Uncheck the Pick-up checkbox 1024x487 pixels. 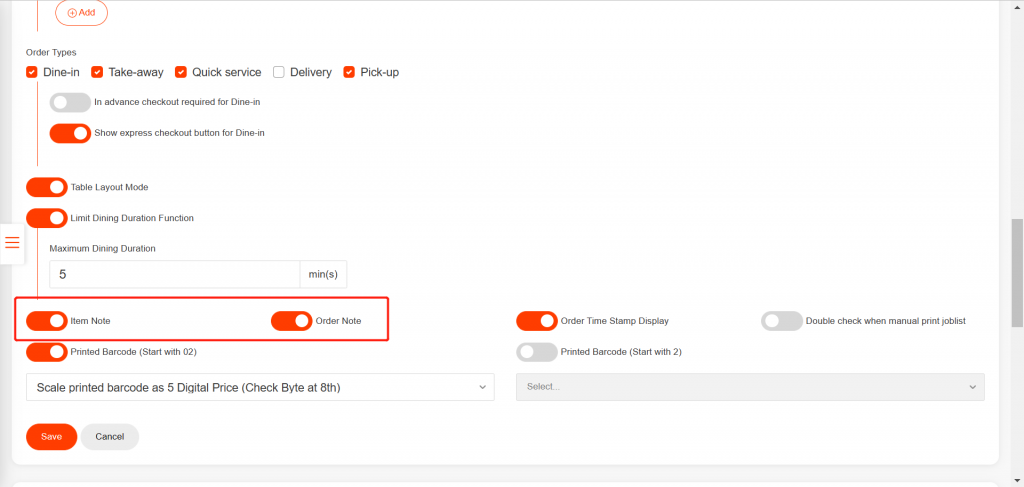point(349,72)
